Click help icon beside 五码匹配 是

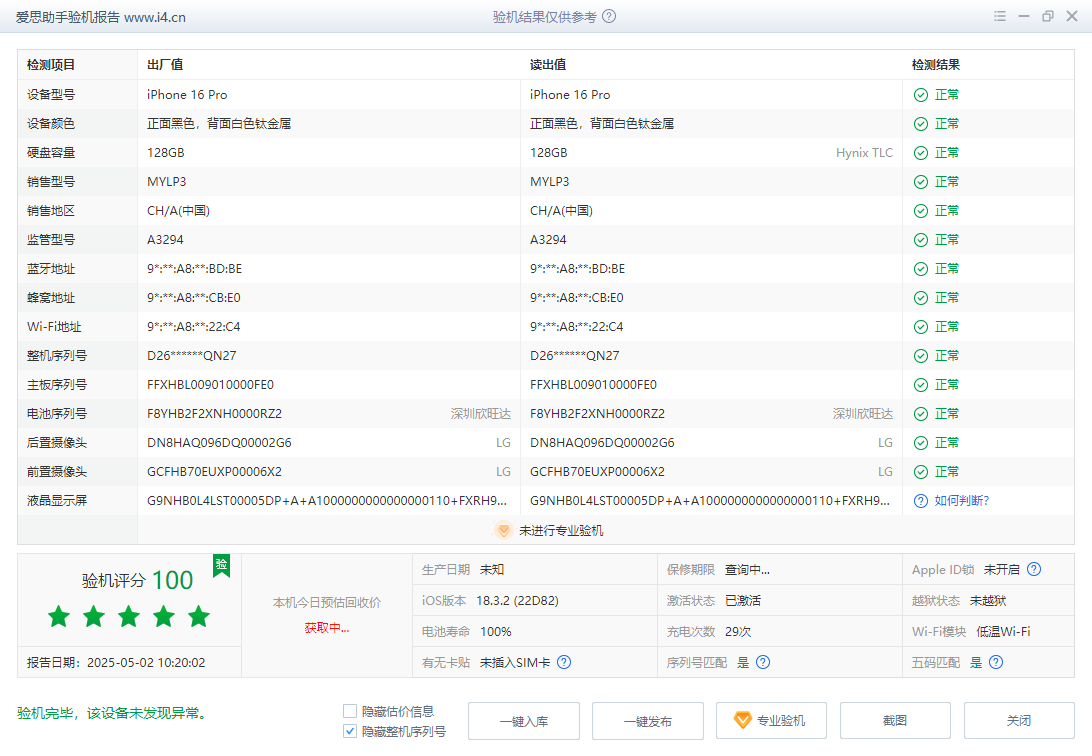click(997, 663)
